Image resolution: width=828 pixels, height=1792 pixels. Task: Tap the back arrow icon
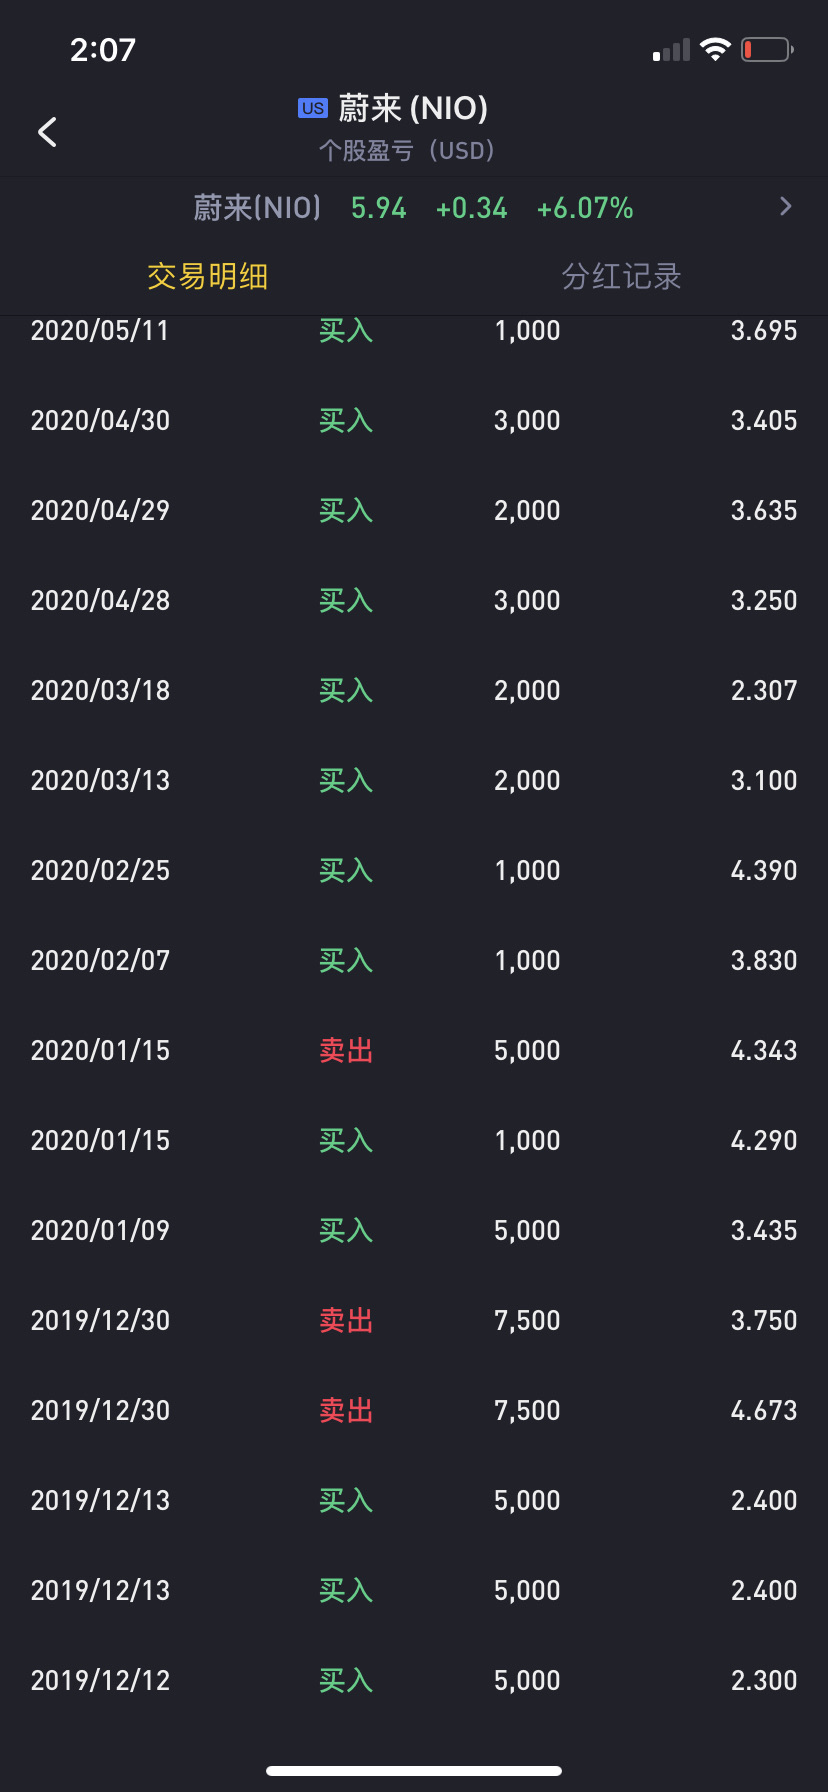(x=47, y=131)
